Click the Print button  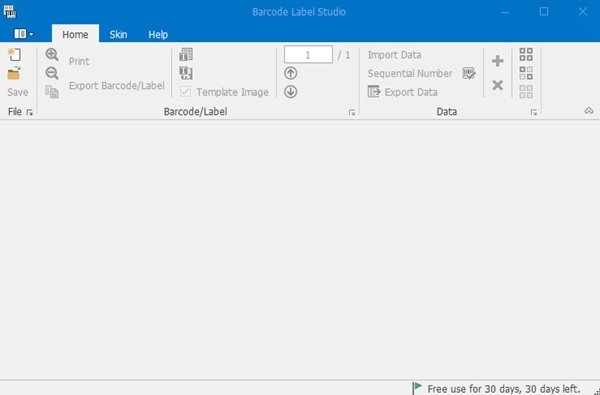79,61
